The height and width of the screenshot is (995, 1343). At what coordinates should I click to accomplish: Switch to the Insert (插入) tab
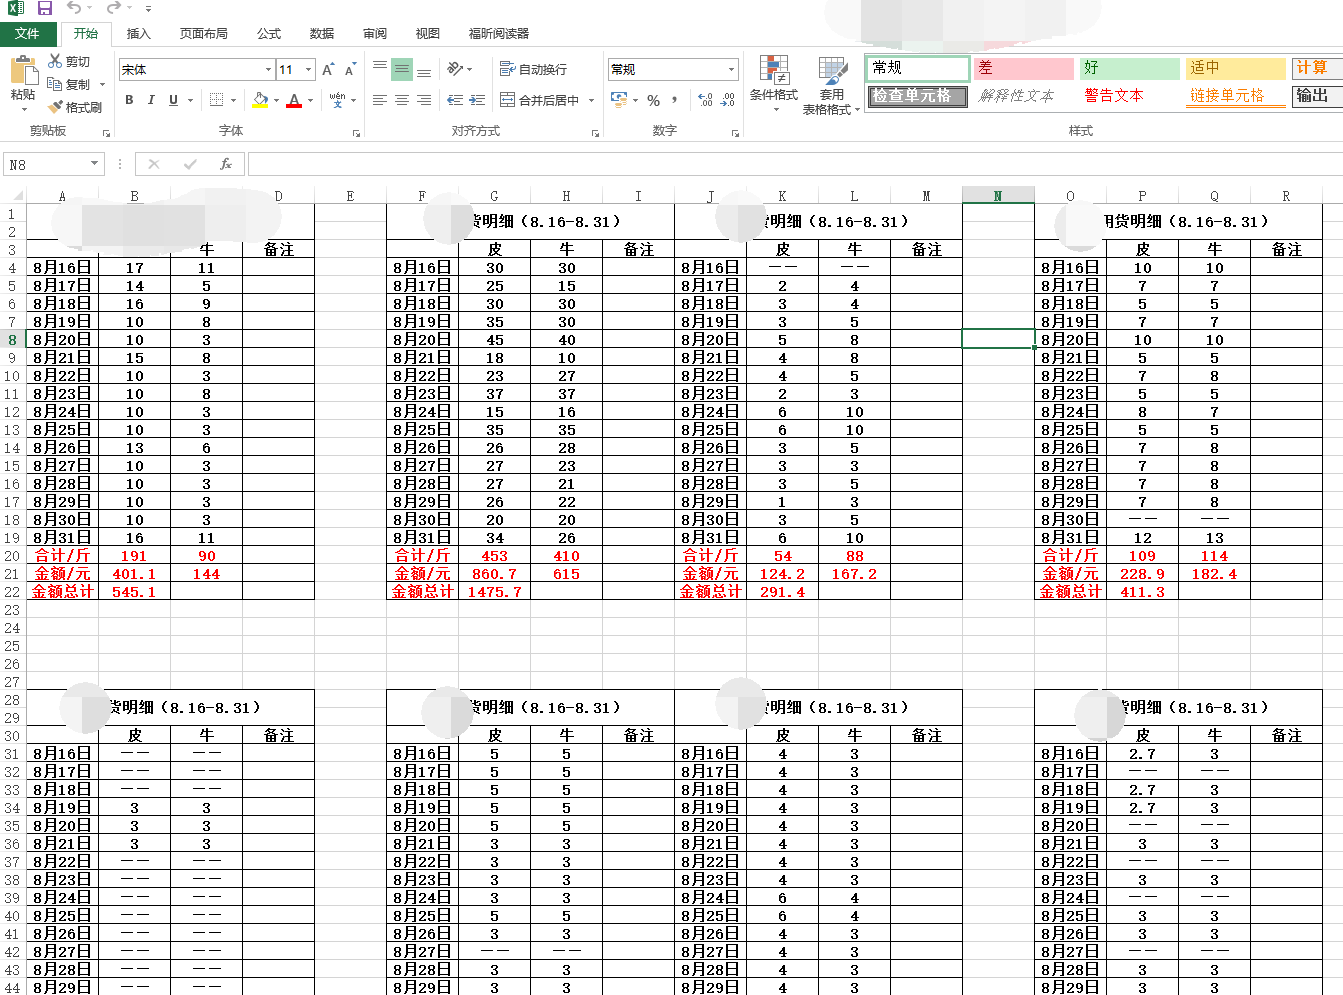pyautogui.click(x=138, y=34)
